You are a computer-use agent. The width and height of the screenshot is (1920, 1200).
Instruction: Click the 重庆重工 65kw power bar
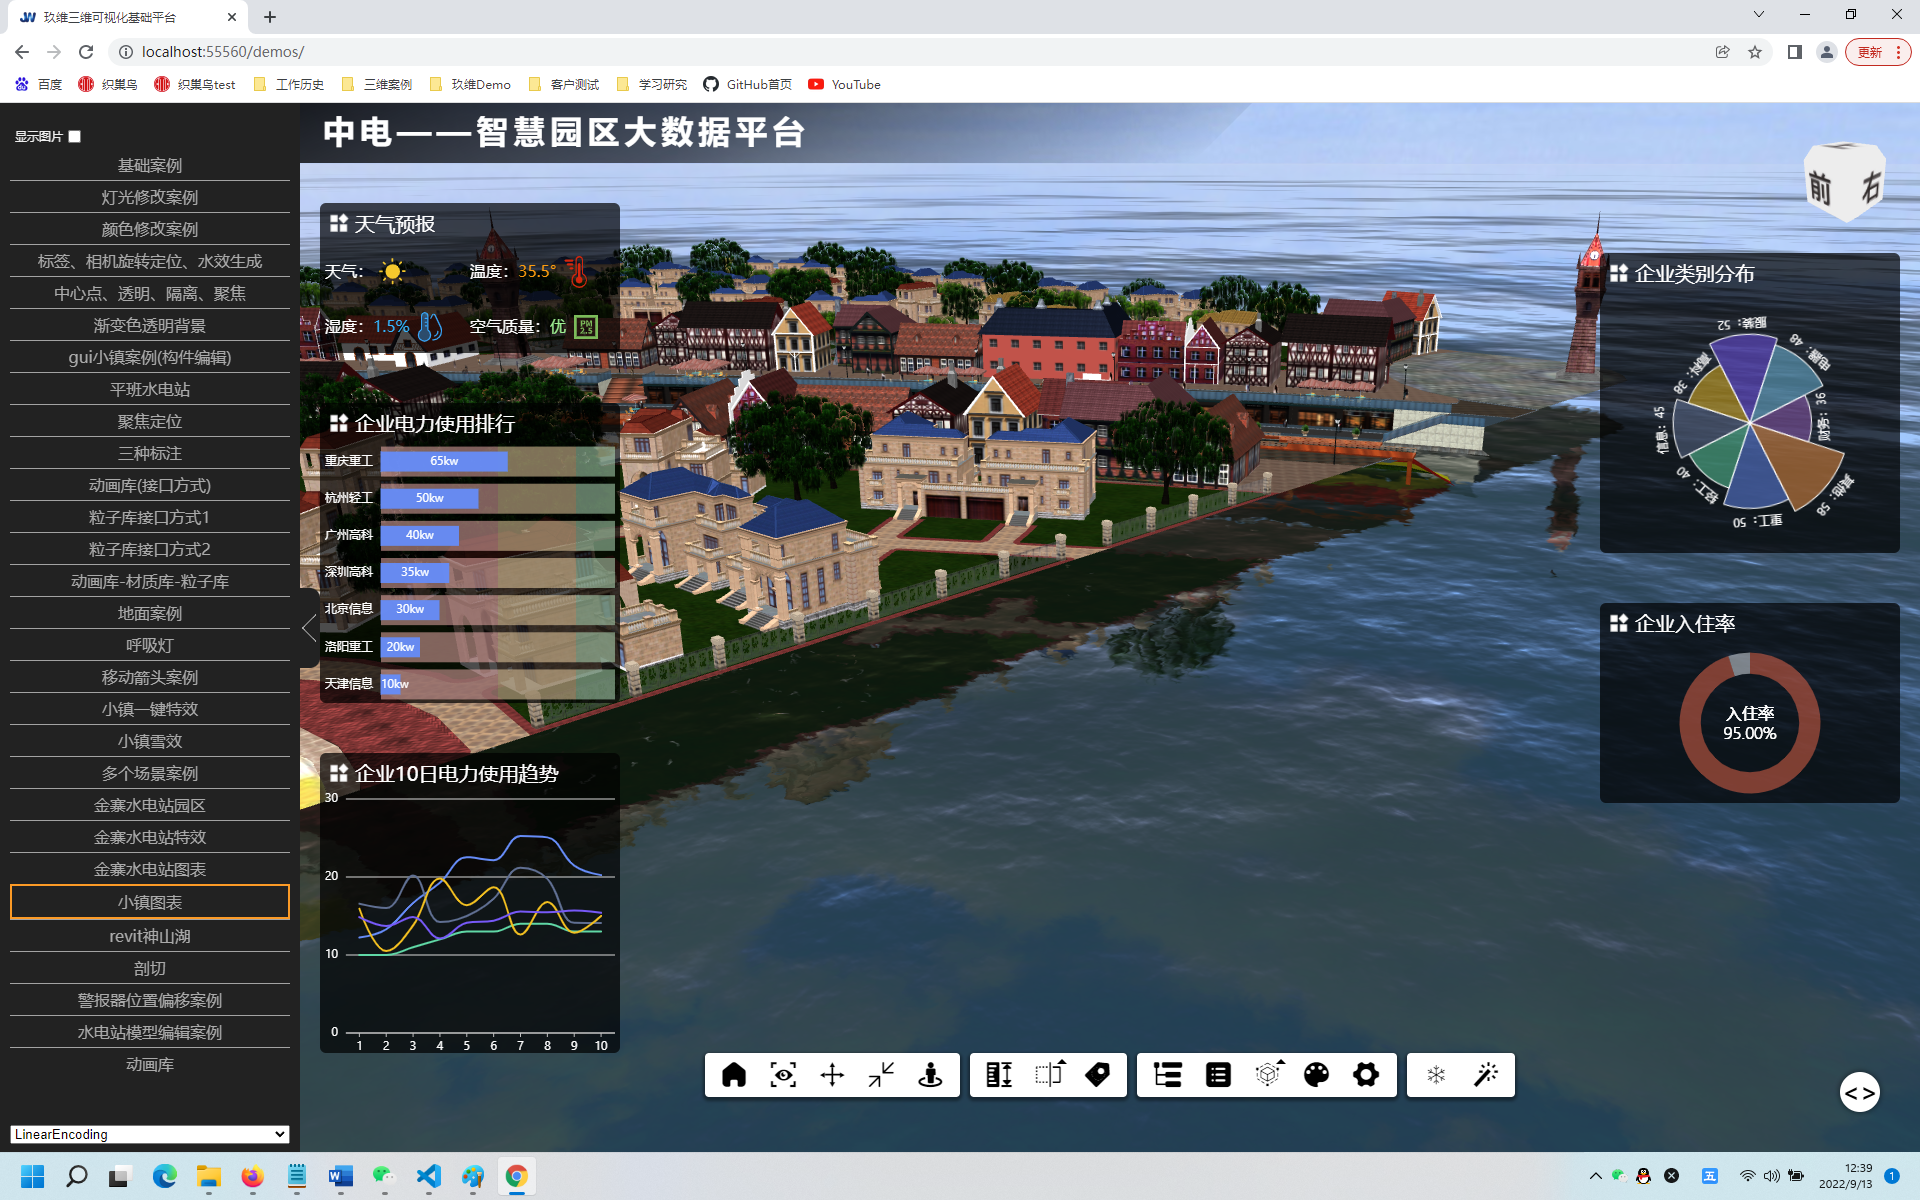(444, 461)
